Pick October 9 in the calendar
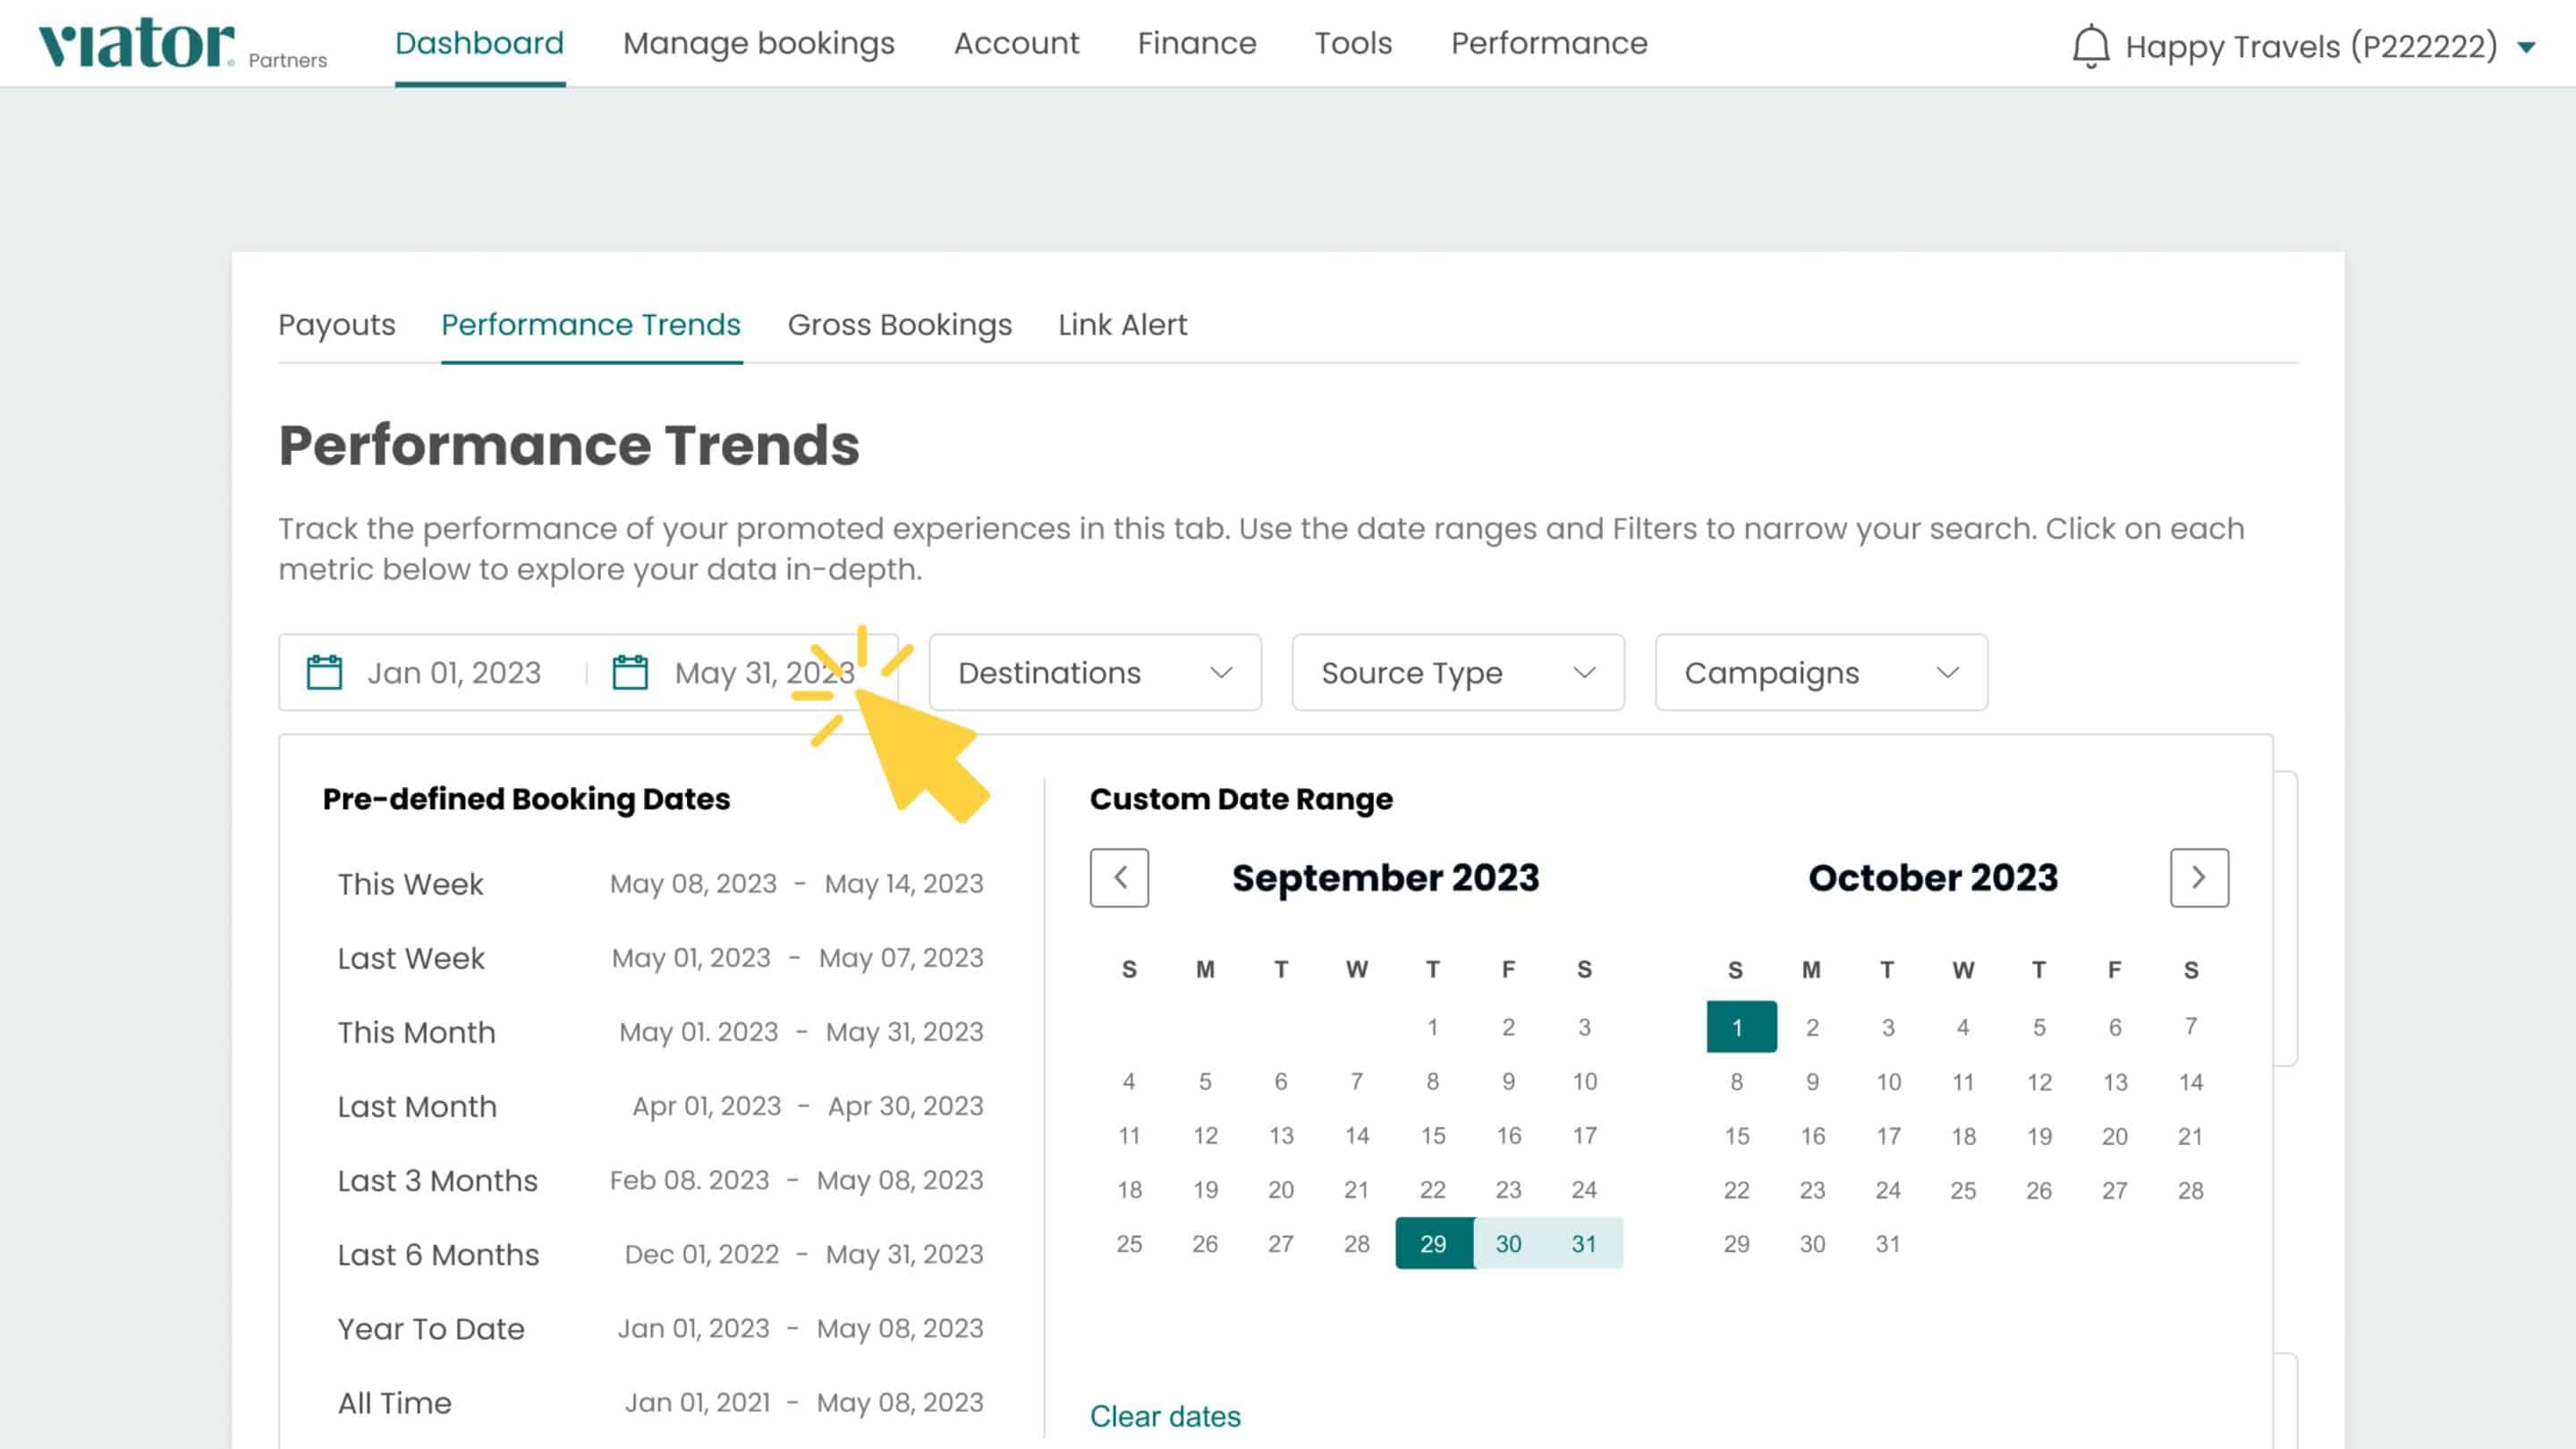This screenshot has width=2576, height=1449. point(1812,1081)
